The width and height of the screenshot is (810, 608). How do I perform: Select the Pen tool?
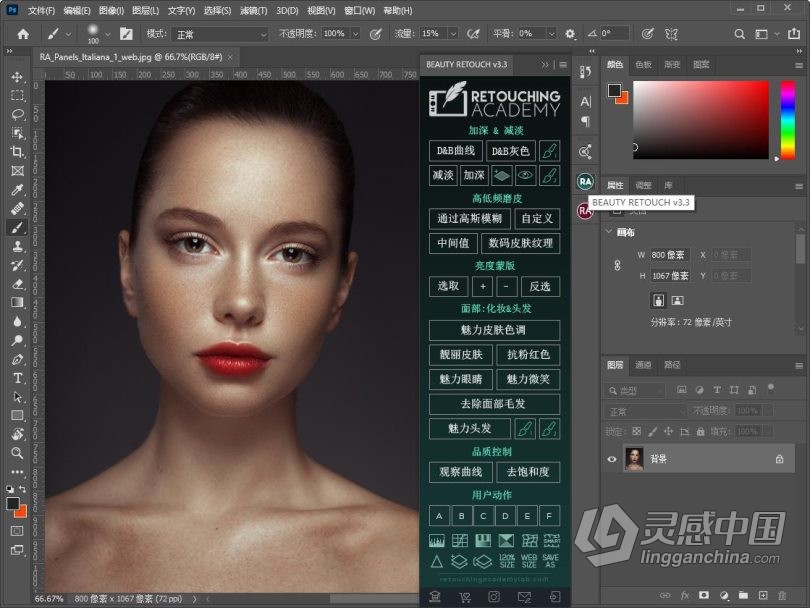tap(17, 360)
